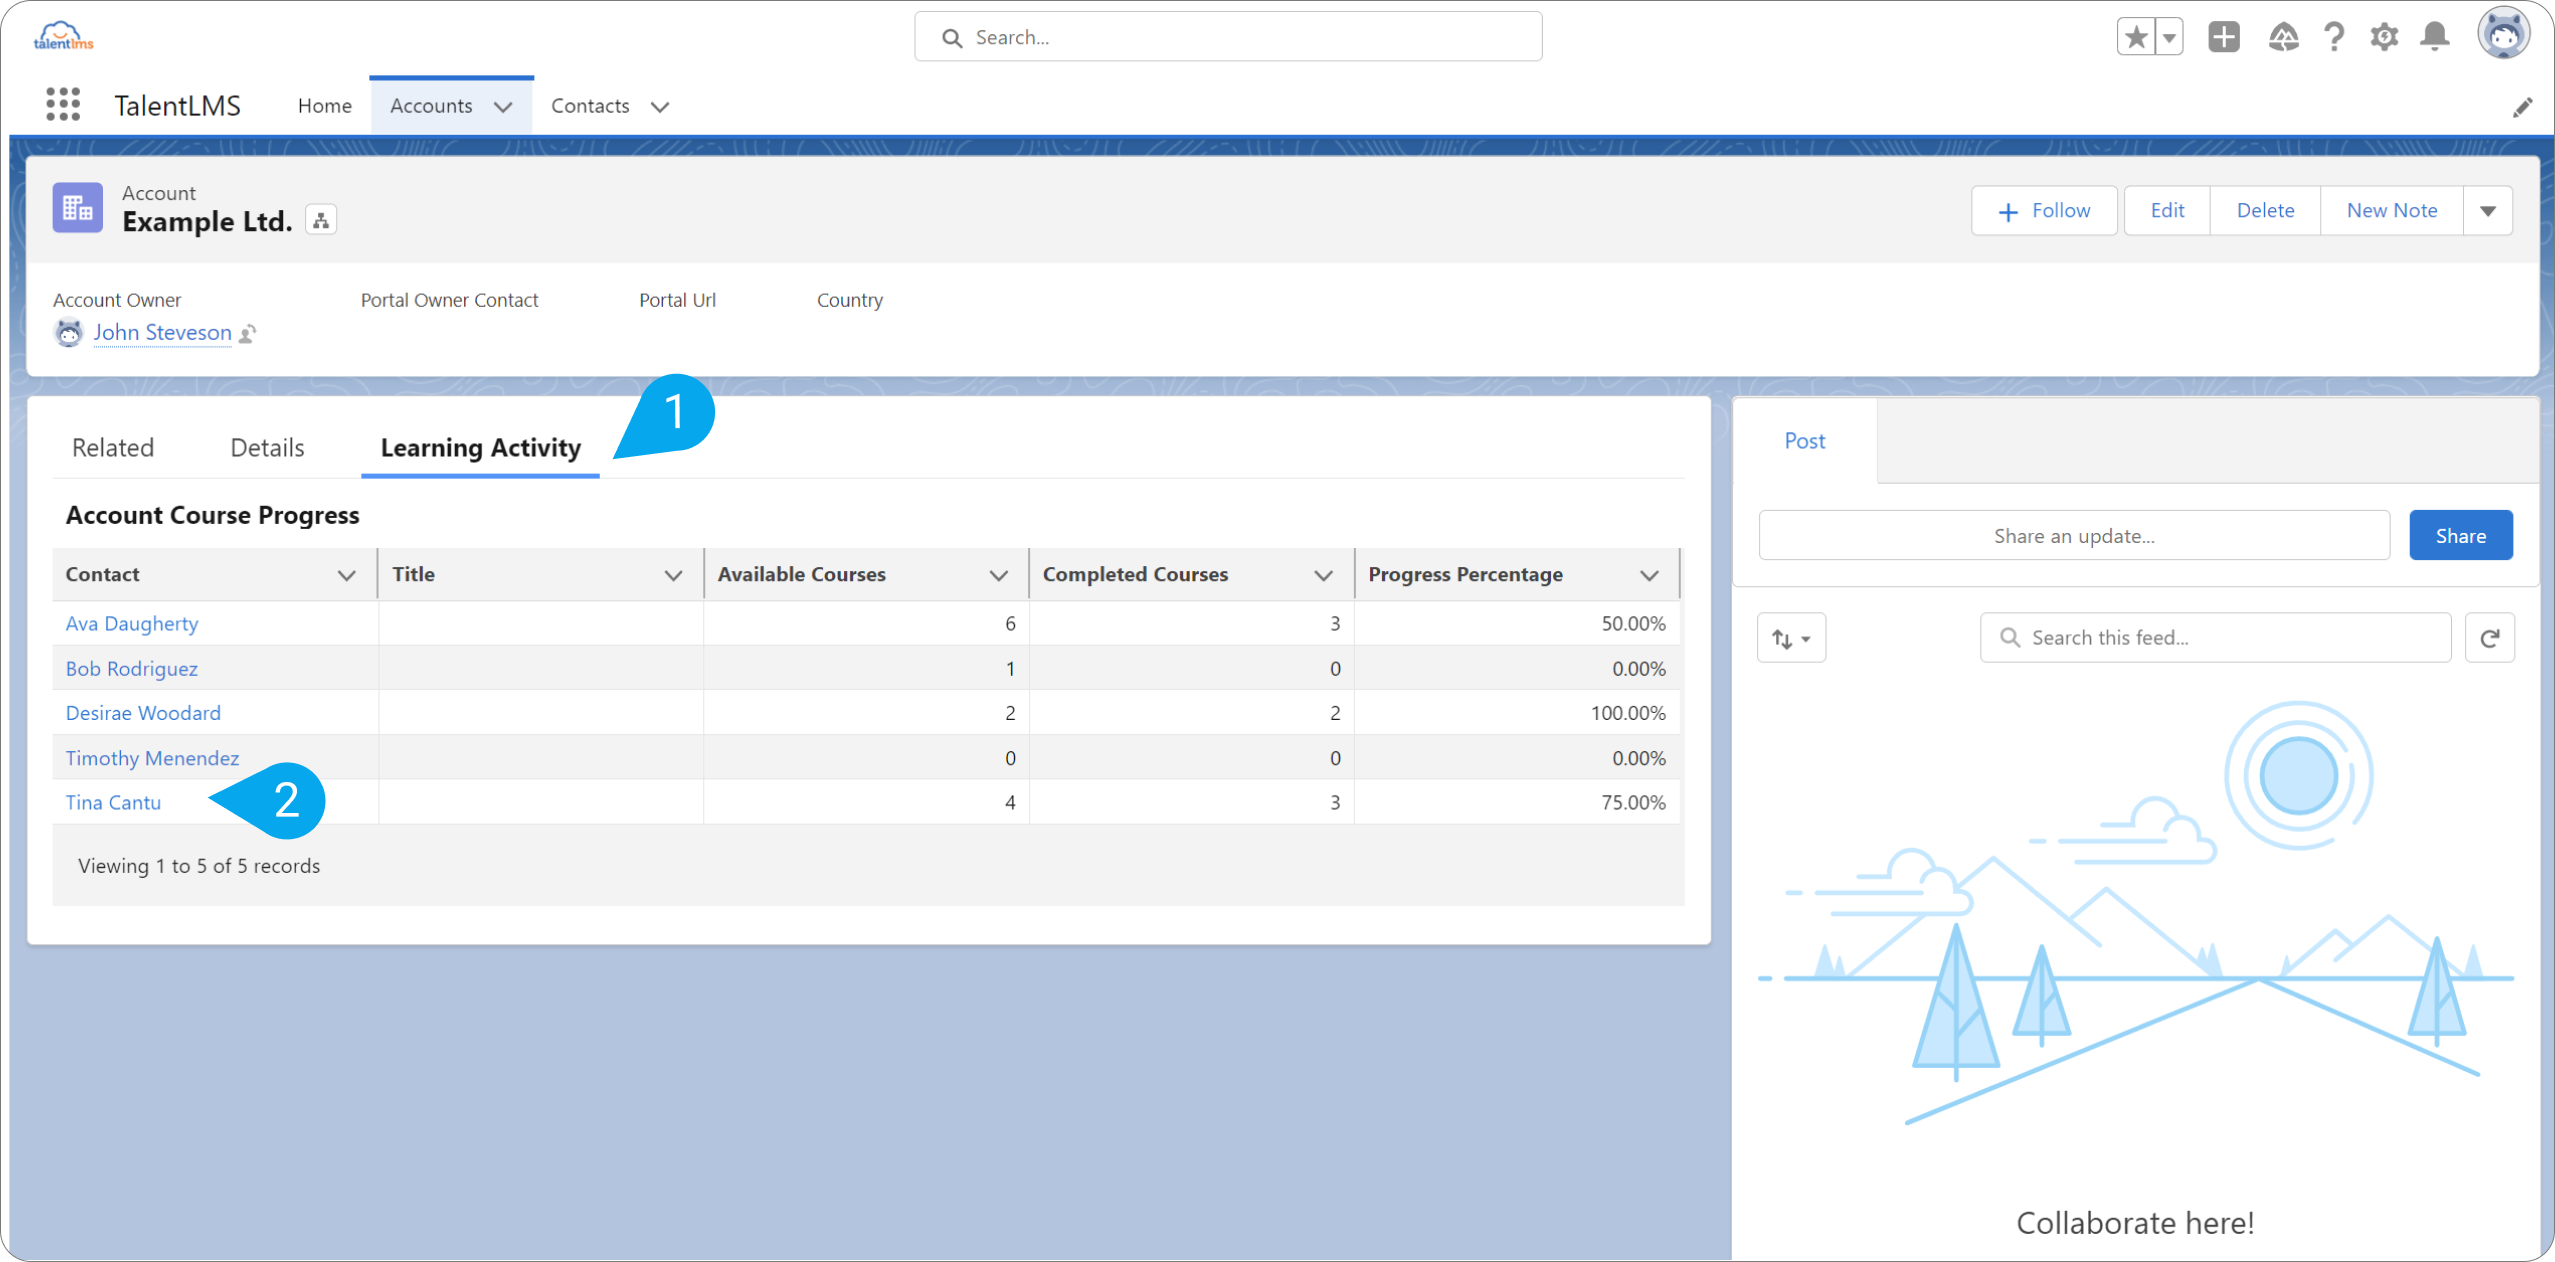Screen dimensions: 2555x1262
Task: Open Tina Cantu's contact record
Action: click(x=112, y=801)
